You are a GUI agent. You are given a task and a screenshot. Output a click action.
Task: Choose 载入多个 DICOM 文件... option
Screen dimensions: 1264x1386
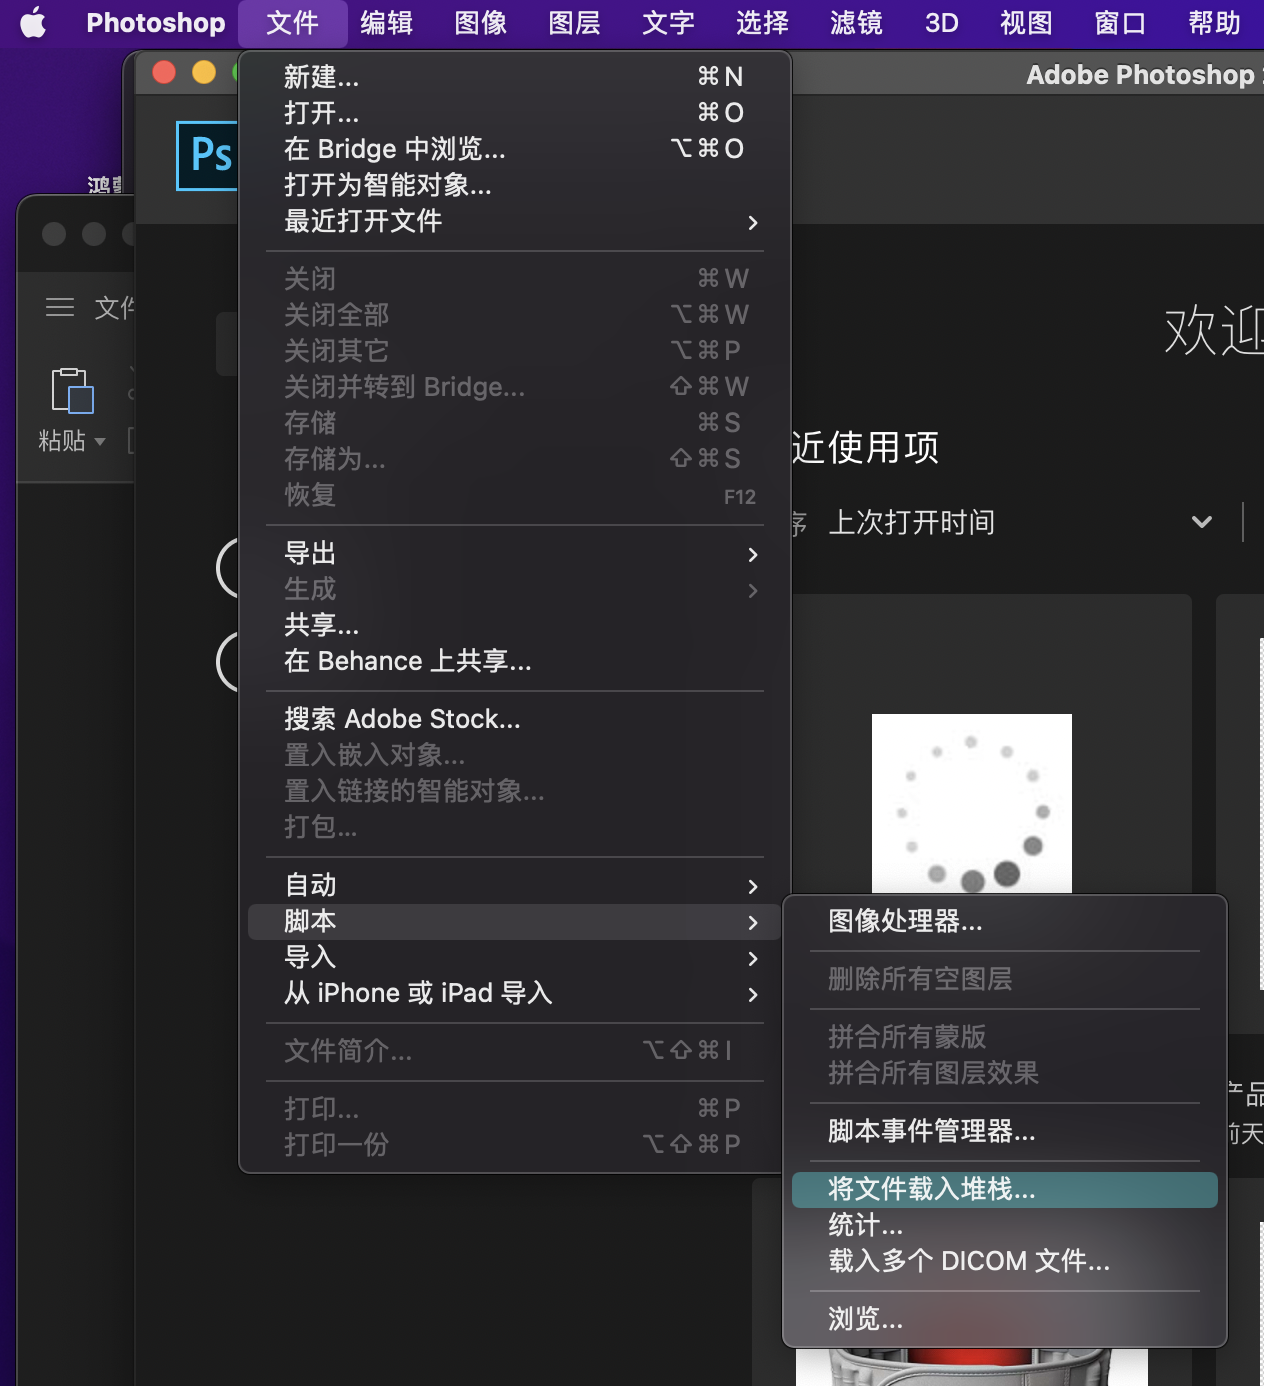tap(968, 1261)
